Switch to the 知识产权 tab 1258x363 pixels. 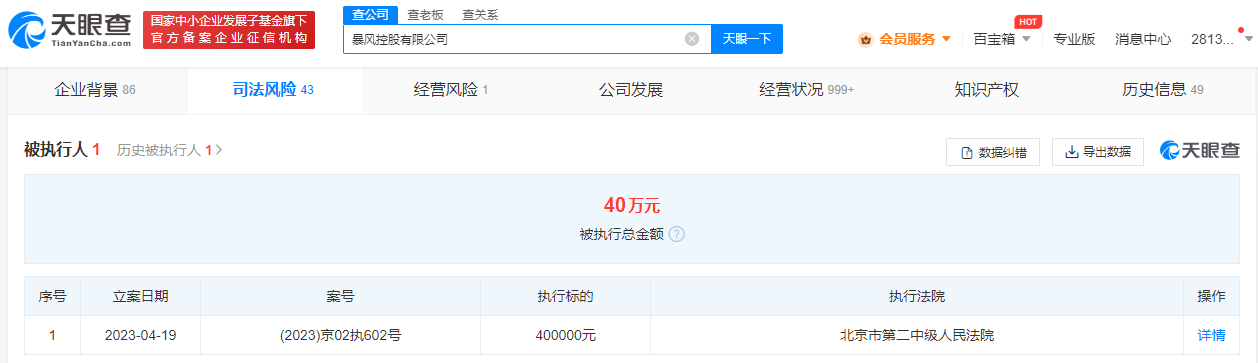(986, 90)
